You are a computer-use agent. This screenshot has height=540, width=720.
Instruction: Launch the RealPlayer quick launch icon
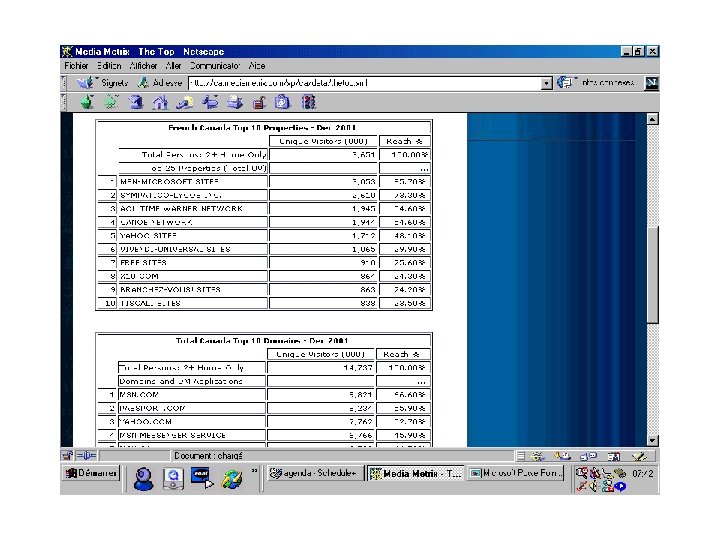(202, 479)
